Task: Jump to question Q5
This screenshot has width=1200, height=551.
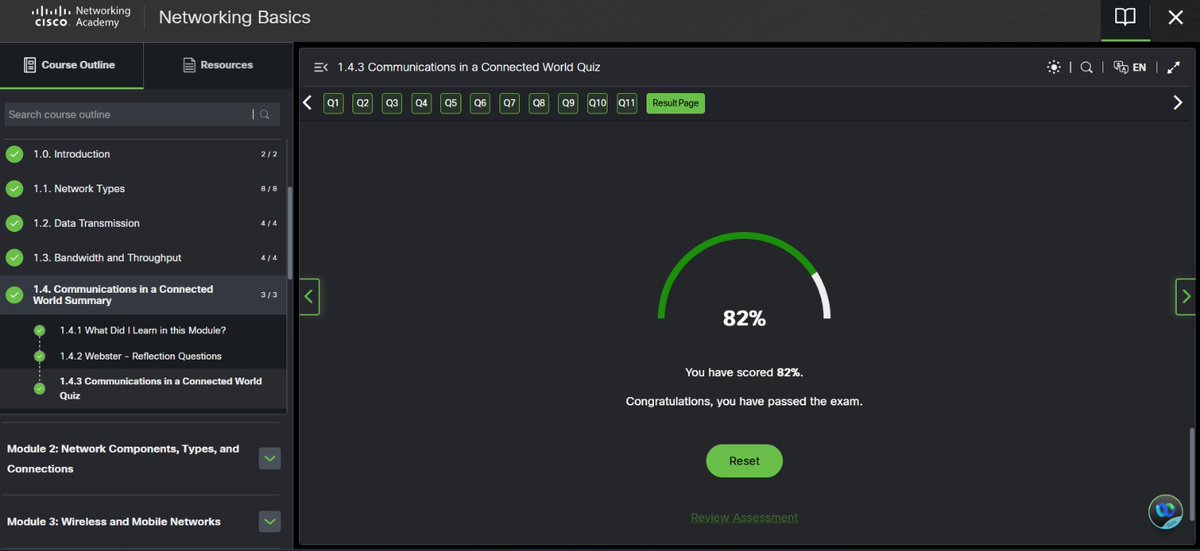Action: pyautogui.click(x=451, y=103)
